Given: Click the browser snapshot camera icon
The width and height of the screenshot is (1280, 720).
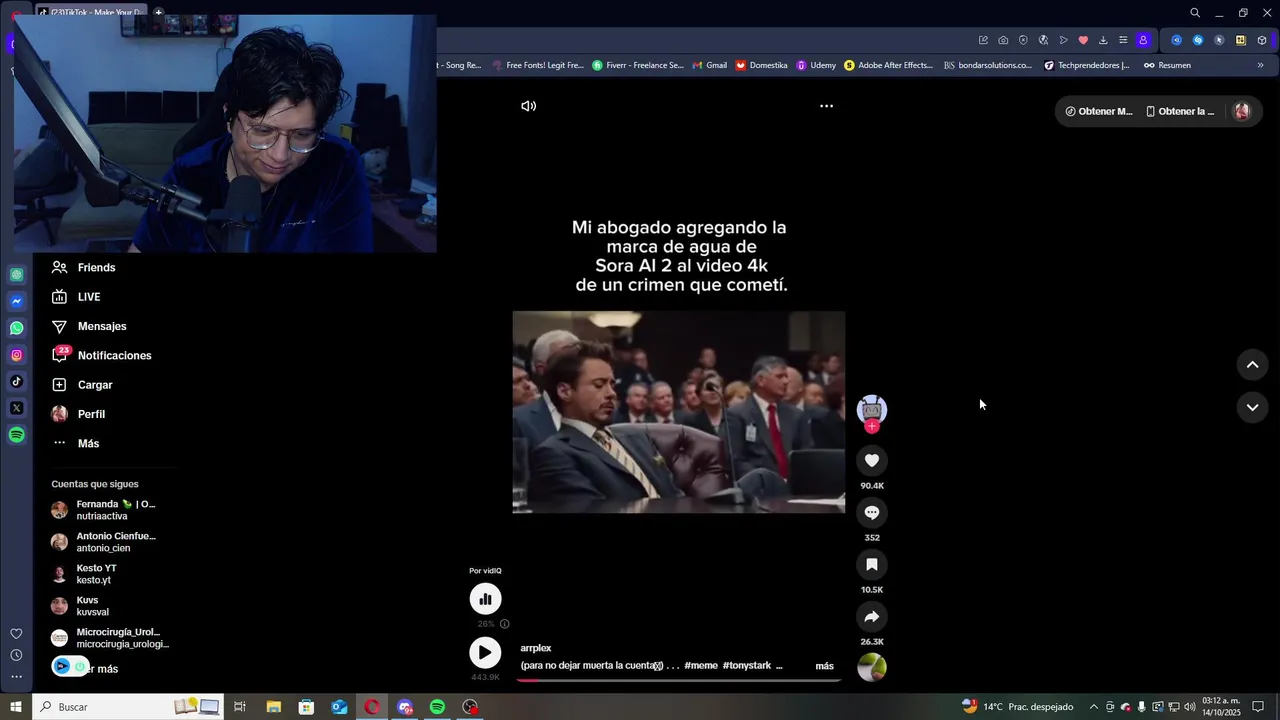Looking at the screenshot, I should coord(1003,40).
